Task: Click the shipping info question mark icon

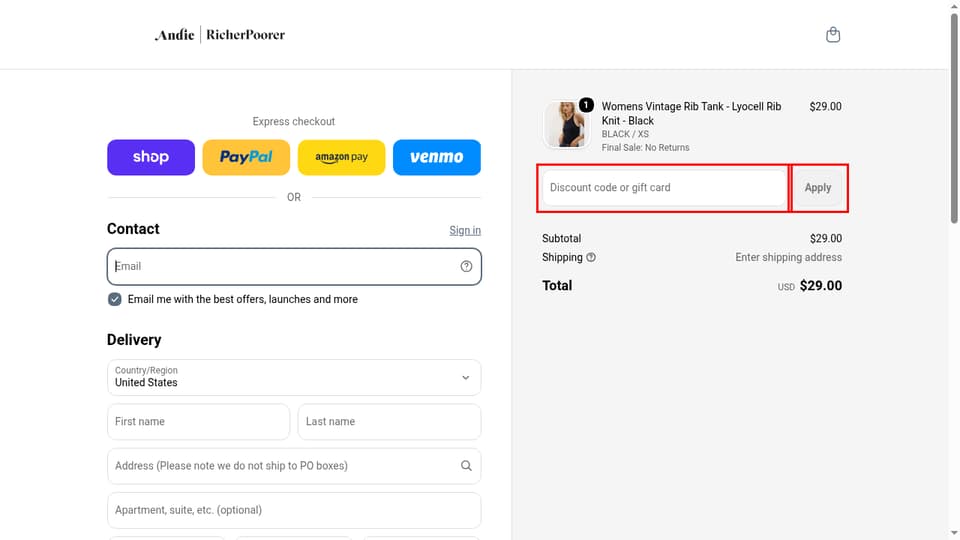Action: pyautogui.click(x=591, y=258)
